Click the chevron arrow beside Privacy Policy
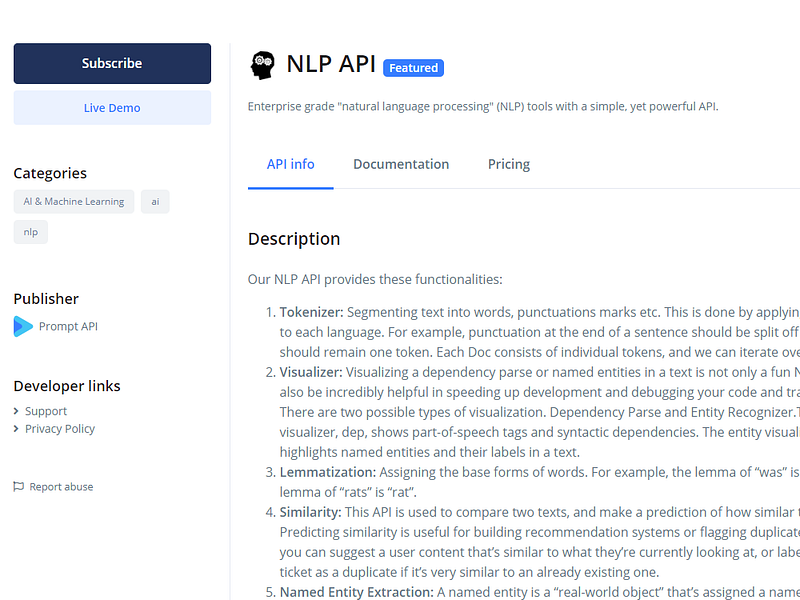The image size is (800, 600). pos(16,429)
